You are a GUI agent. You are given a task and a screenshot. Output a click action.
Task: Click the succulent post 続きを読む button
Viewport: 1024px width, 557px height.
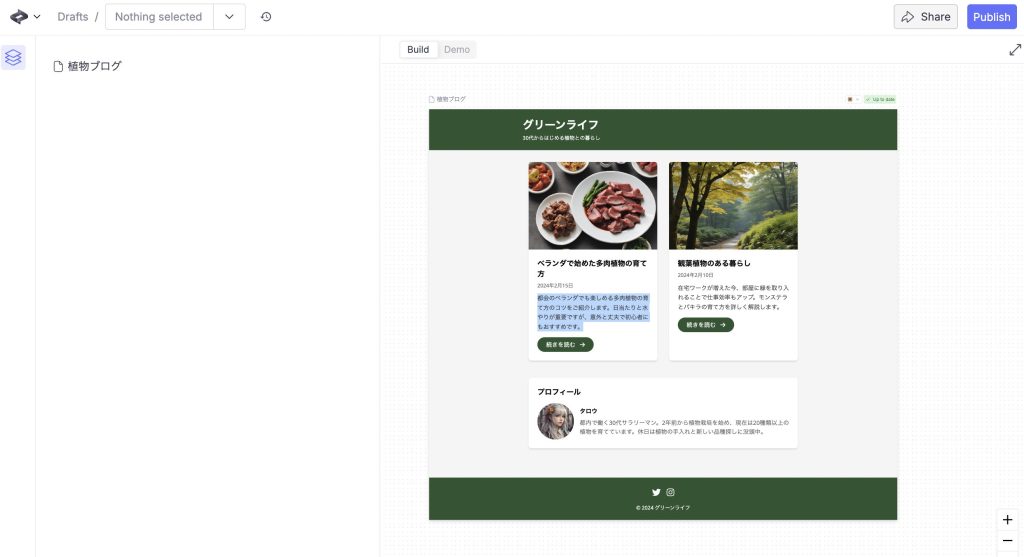coord(565,344)
